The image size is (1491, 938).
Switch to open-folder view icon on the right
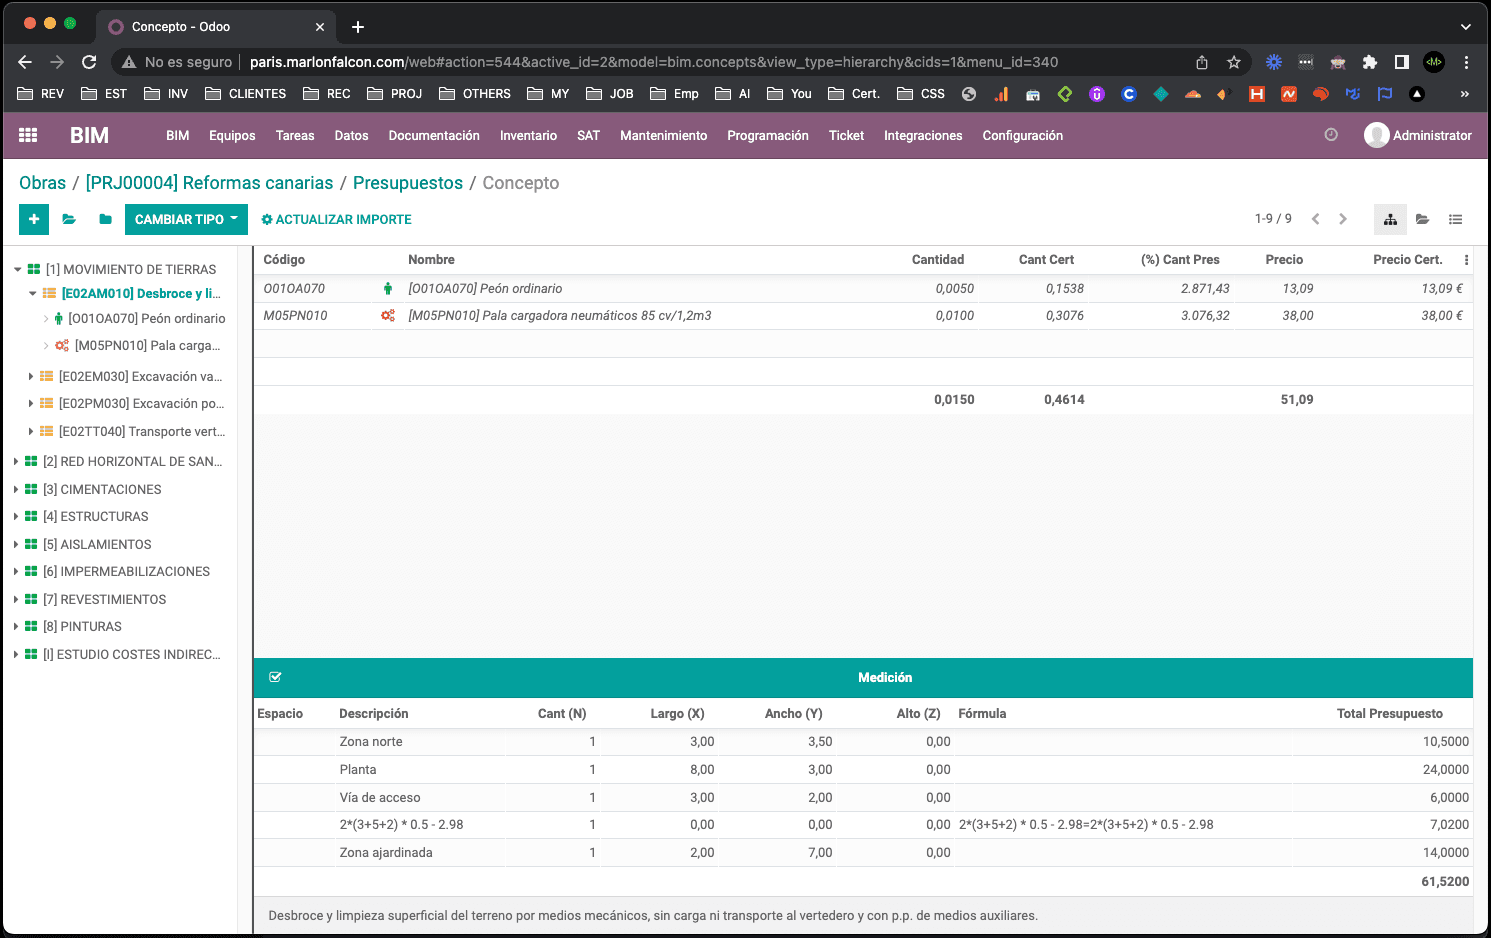click(x=1423, y=219)
